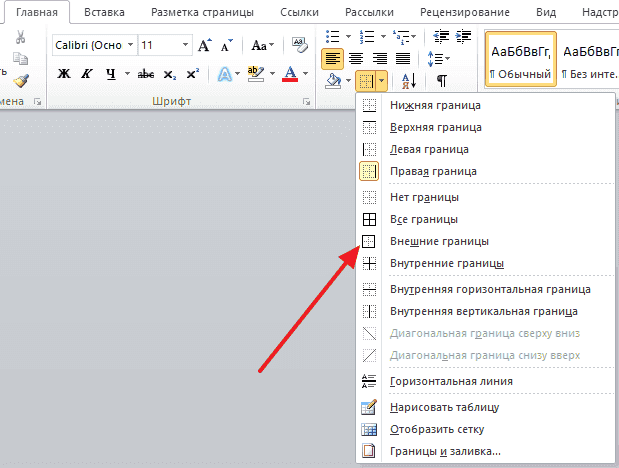619x468 pixels.
Task: Center align the paragraph text
Action: point(356,59)
